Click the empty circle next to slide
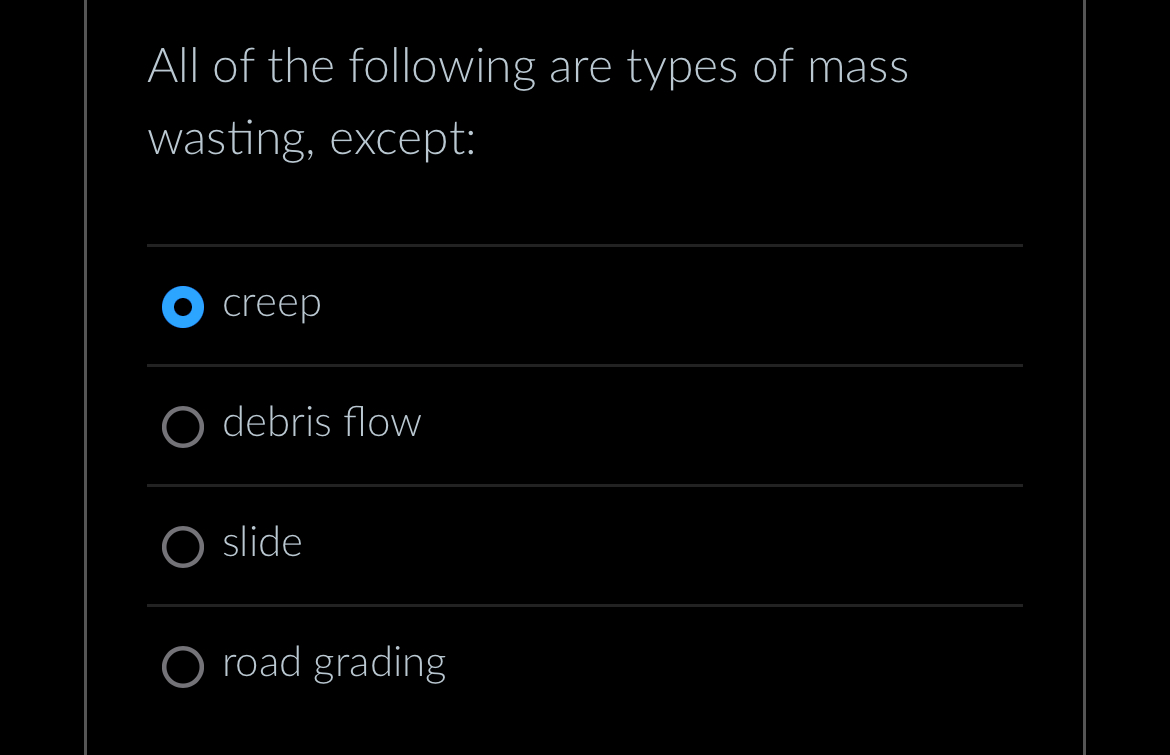Image resolution: width=1170 pixels, height=755 pixels. click(x=183, y=547)
